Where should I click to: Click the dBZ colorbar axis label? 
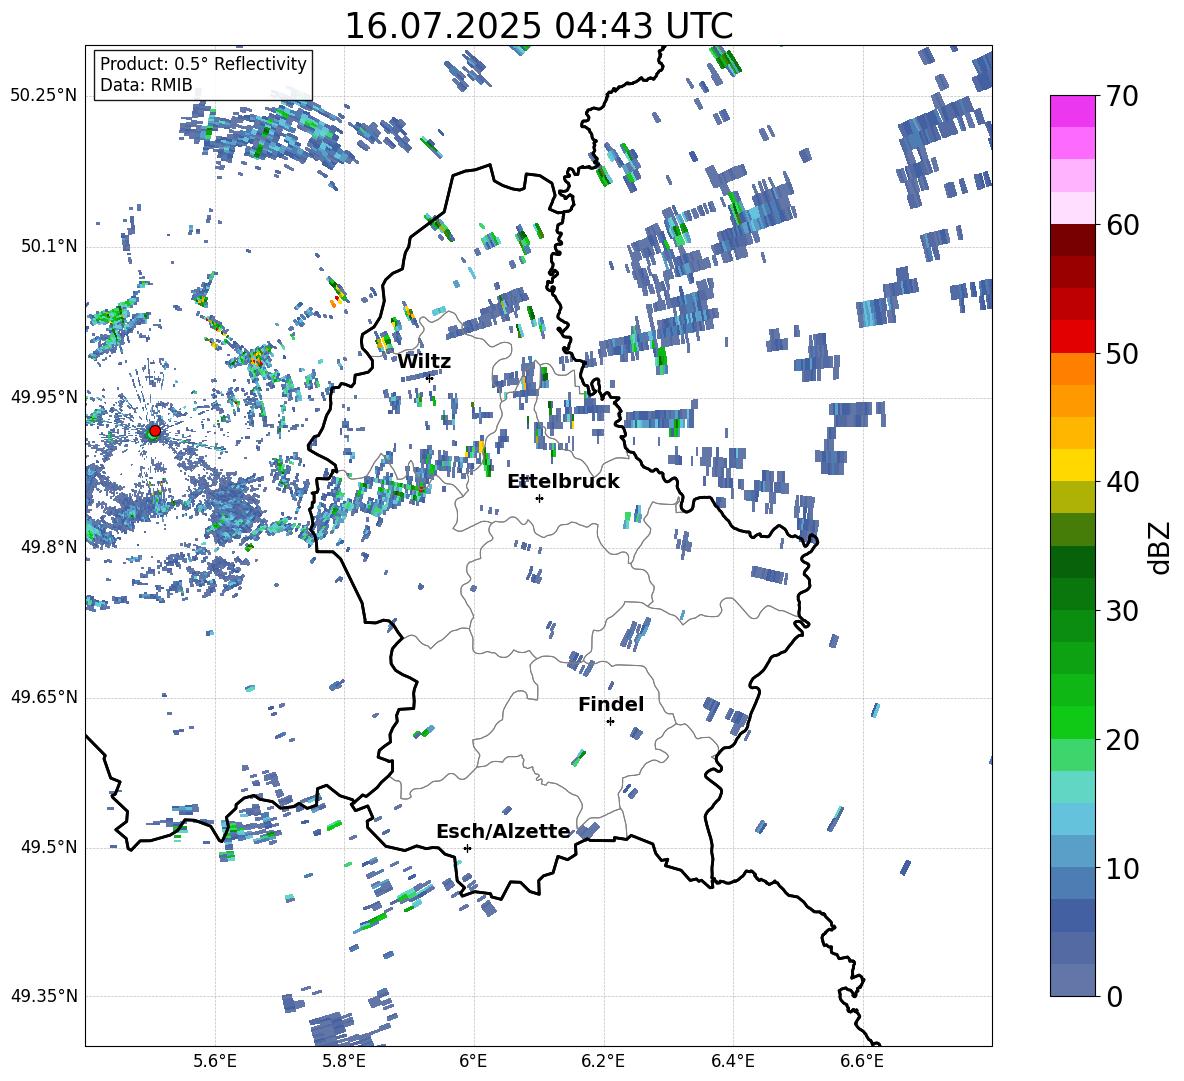(x=1158, y=547)
